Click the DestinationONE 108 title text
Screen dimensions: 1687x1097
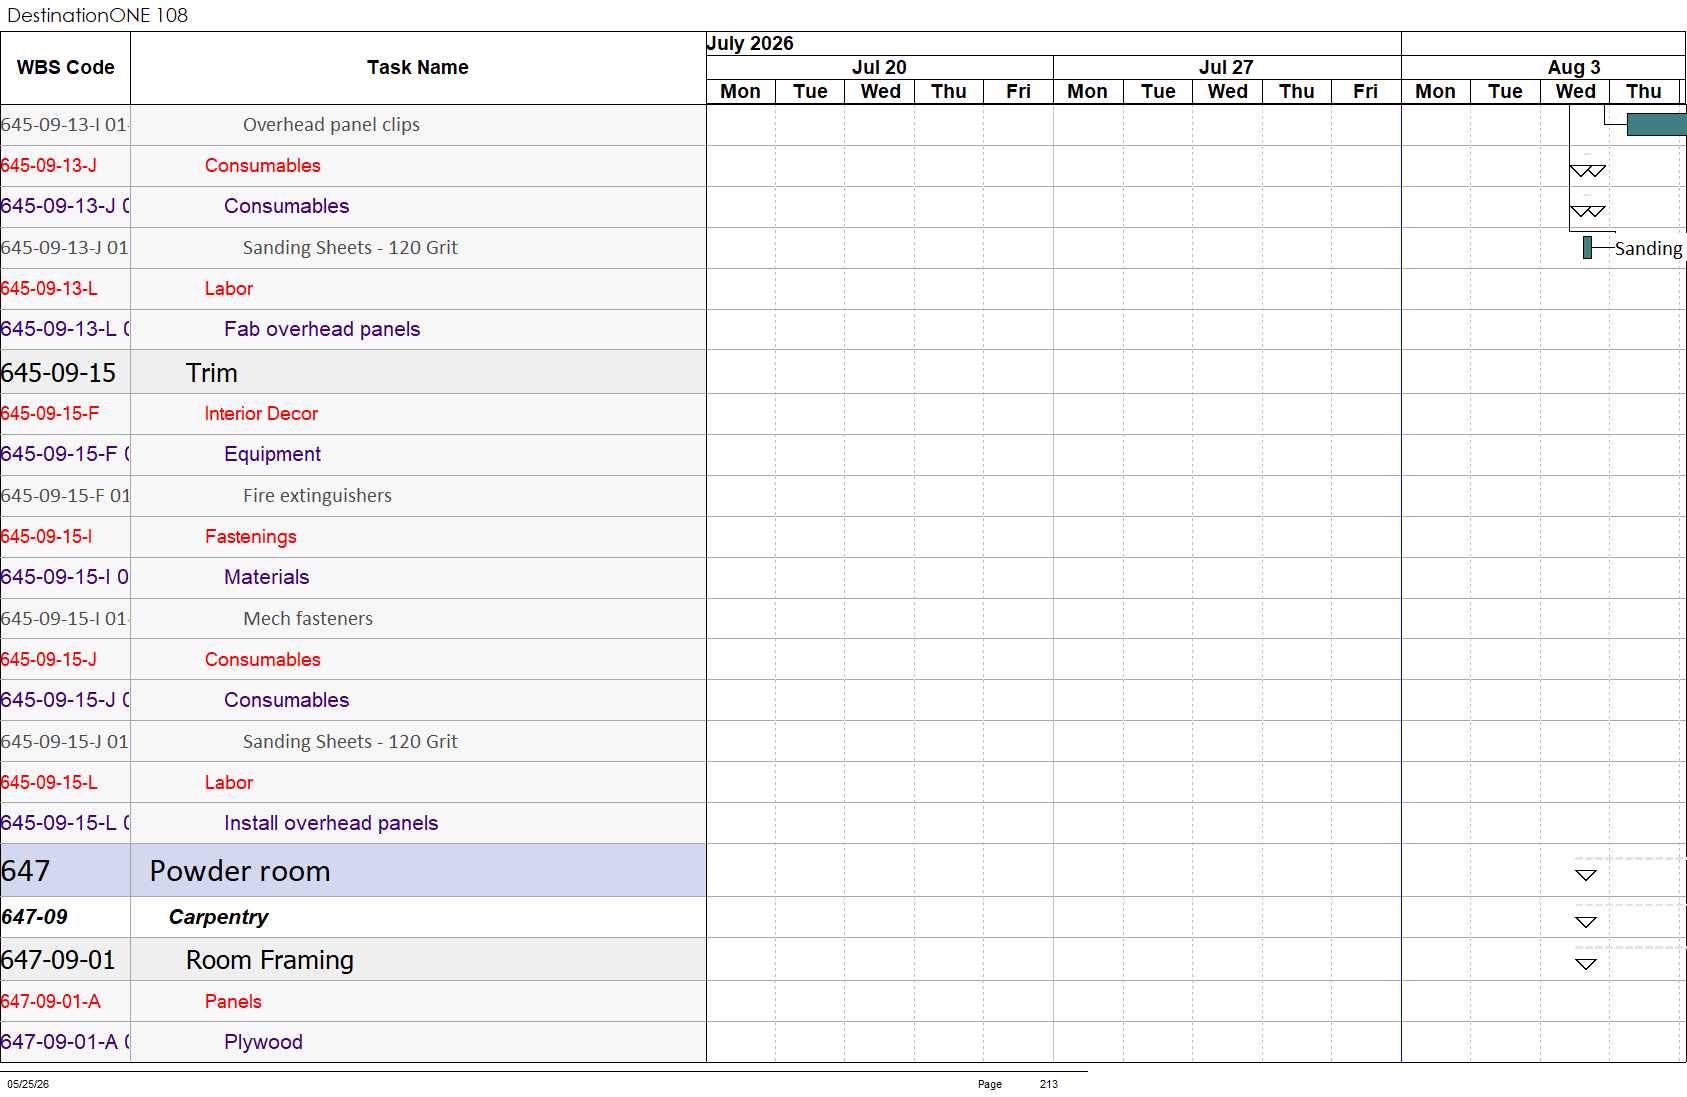(x=97, y=15)
